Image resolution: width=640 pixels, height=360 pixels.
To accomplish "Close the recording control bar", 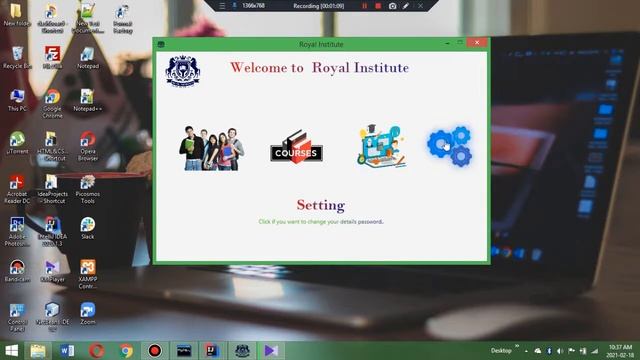I will click(420, 6).
